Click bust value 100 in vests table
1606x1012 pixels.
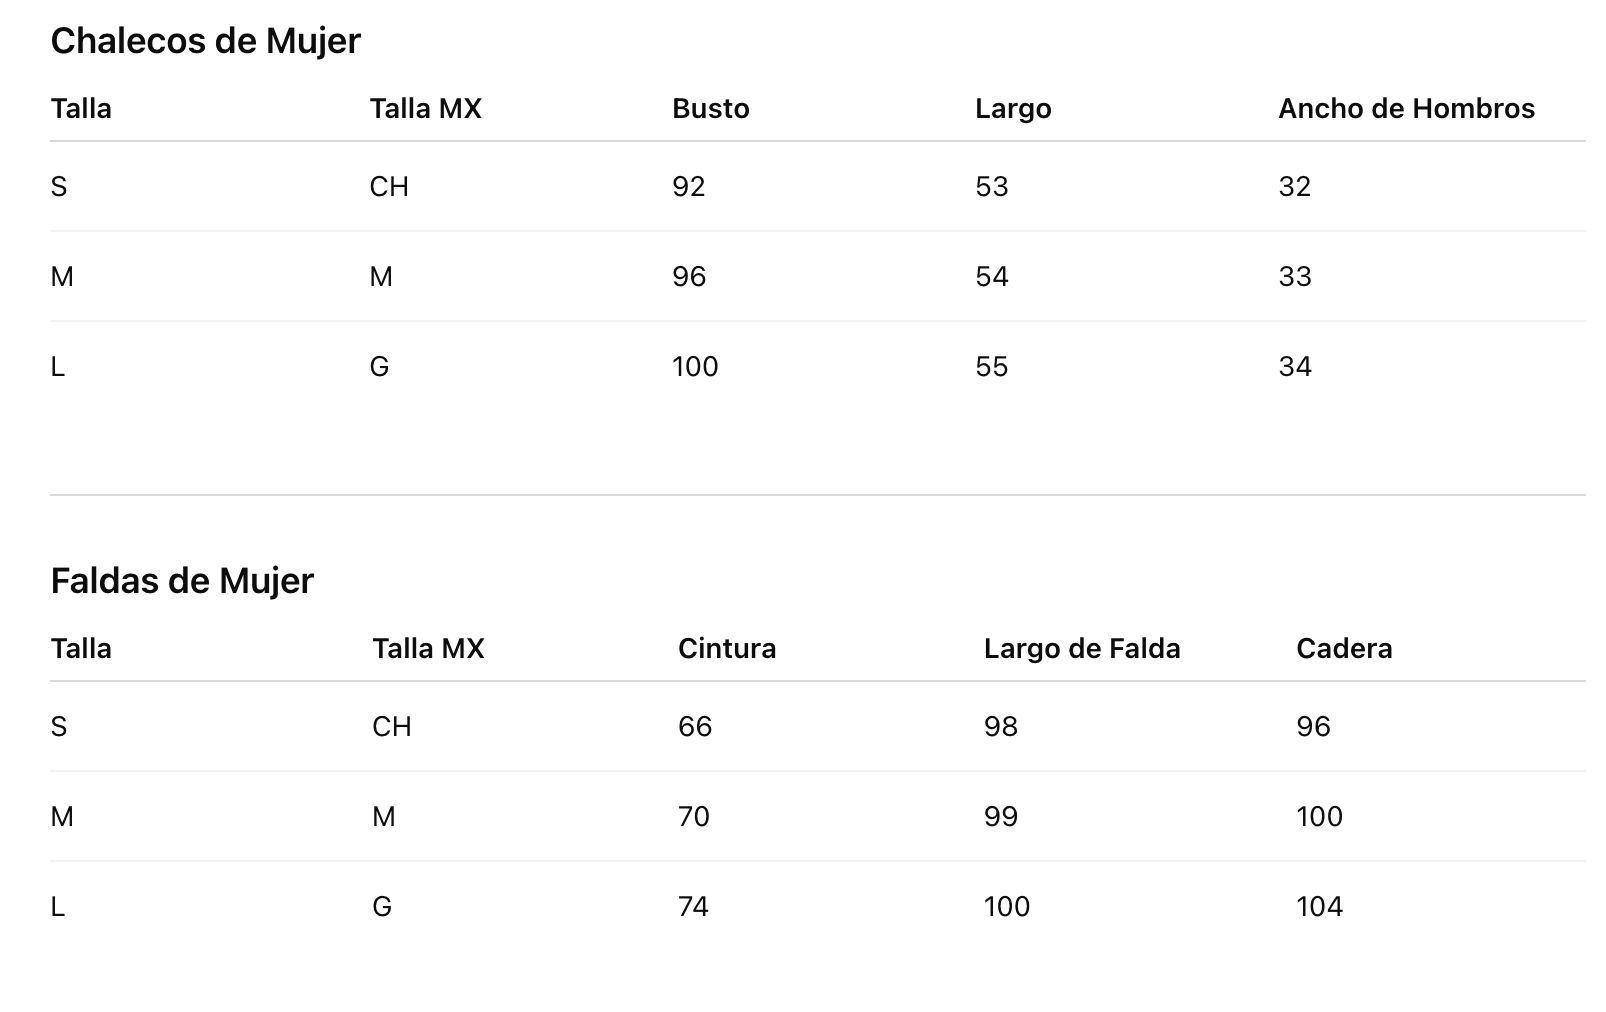pos(695,366)
